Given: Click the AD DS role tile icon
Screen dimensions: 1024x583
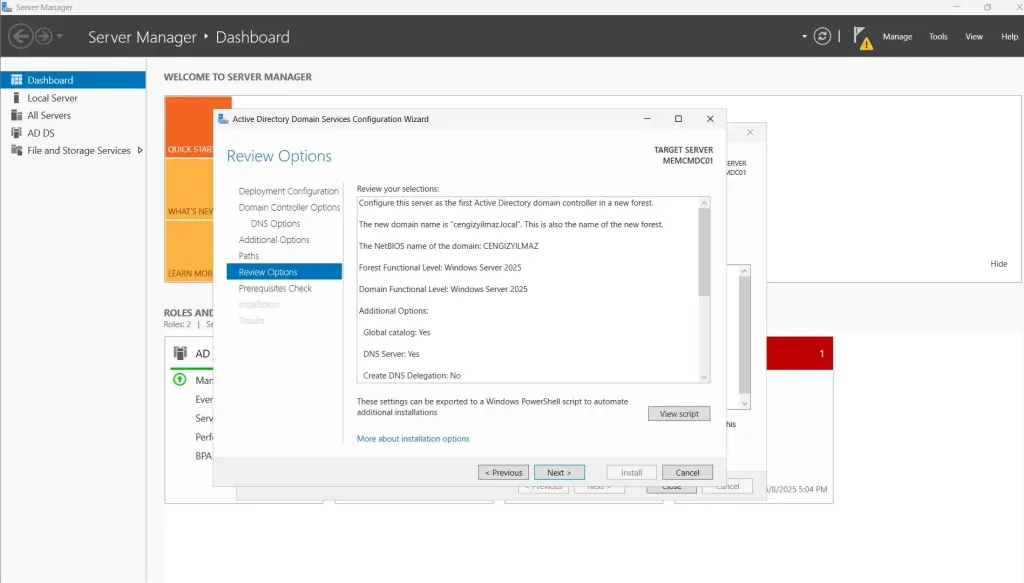Looking at the screenshot, I should pyautogui.click(x=180, y=353).
